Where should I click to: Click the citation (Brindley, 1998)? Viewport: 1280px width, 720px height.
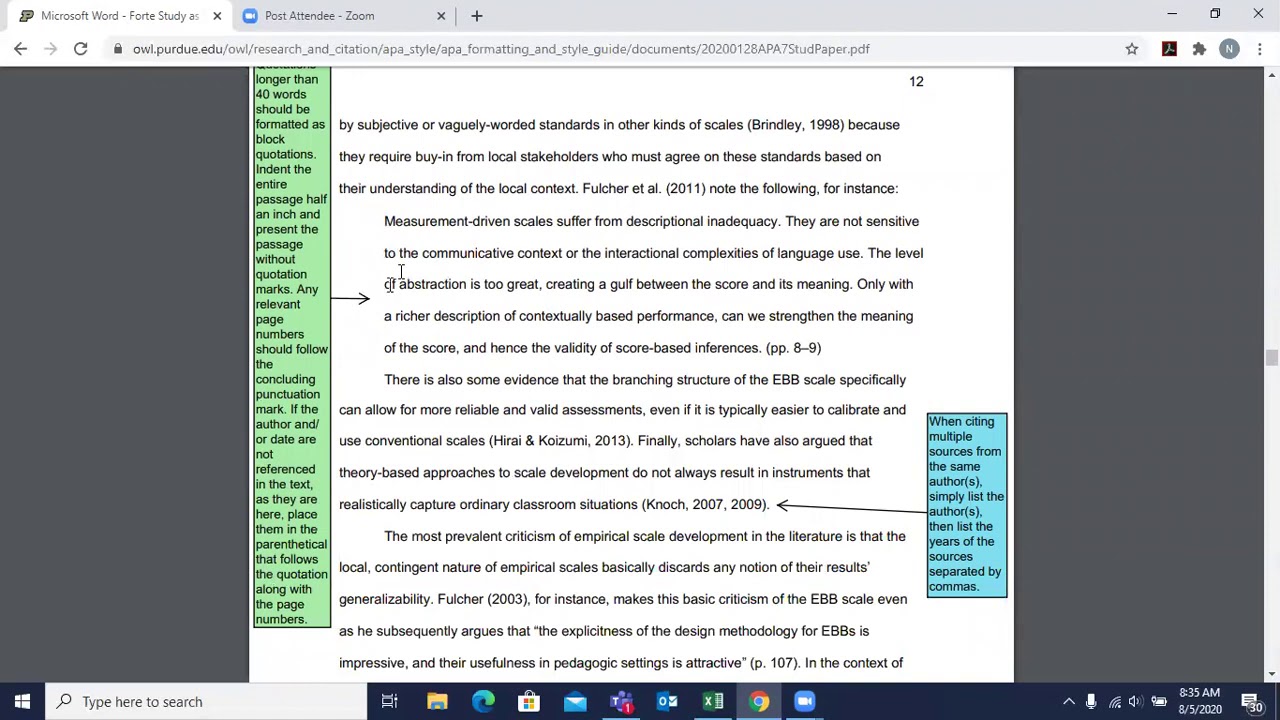(796, 124)
